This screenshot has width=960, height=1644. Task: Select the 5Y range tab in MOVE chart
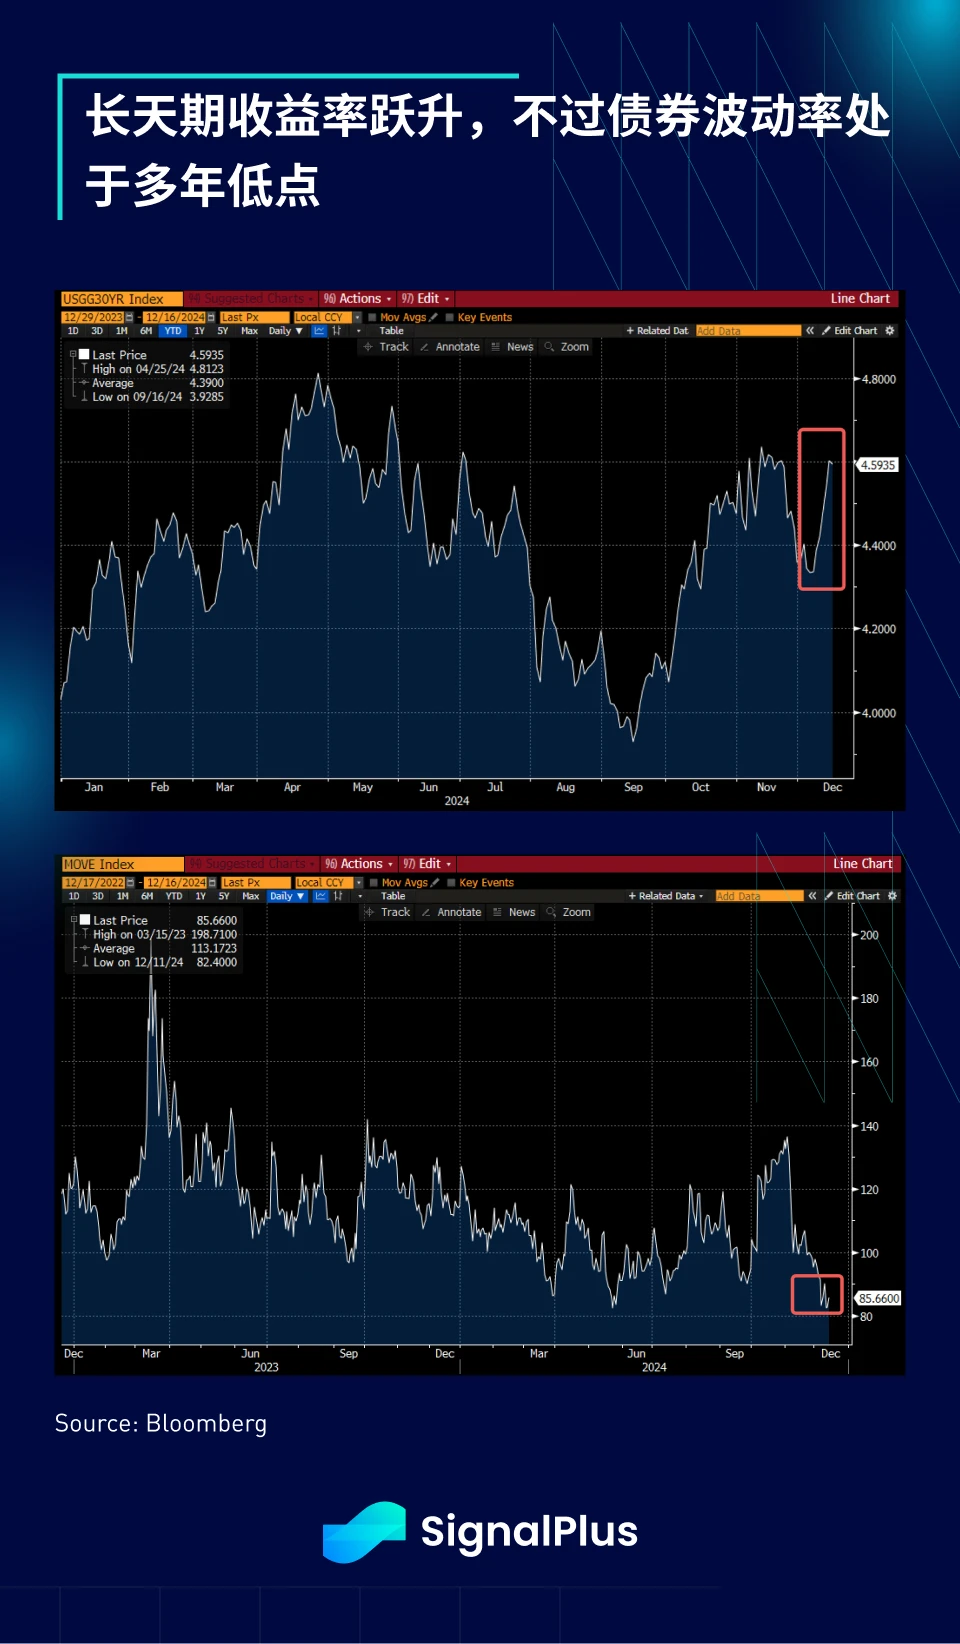[224, 897]
